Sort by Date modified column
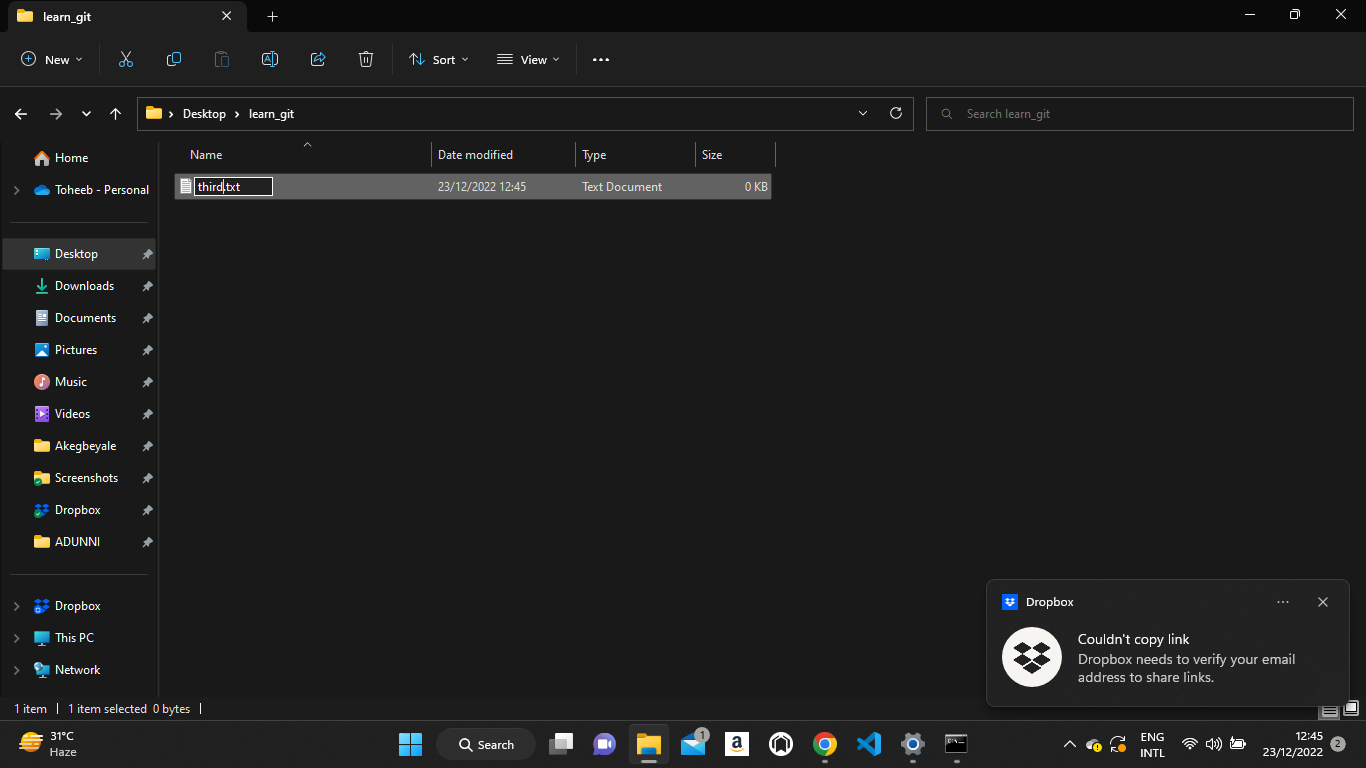The height and width of the screenshot is (768, 1366). 503,155
